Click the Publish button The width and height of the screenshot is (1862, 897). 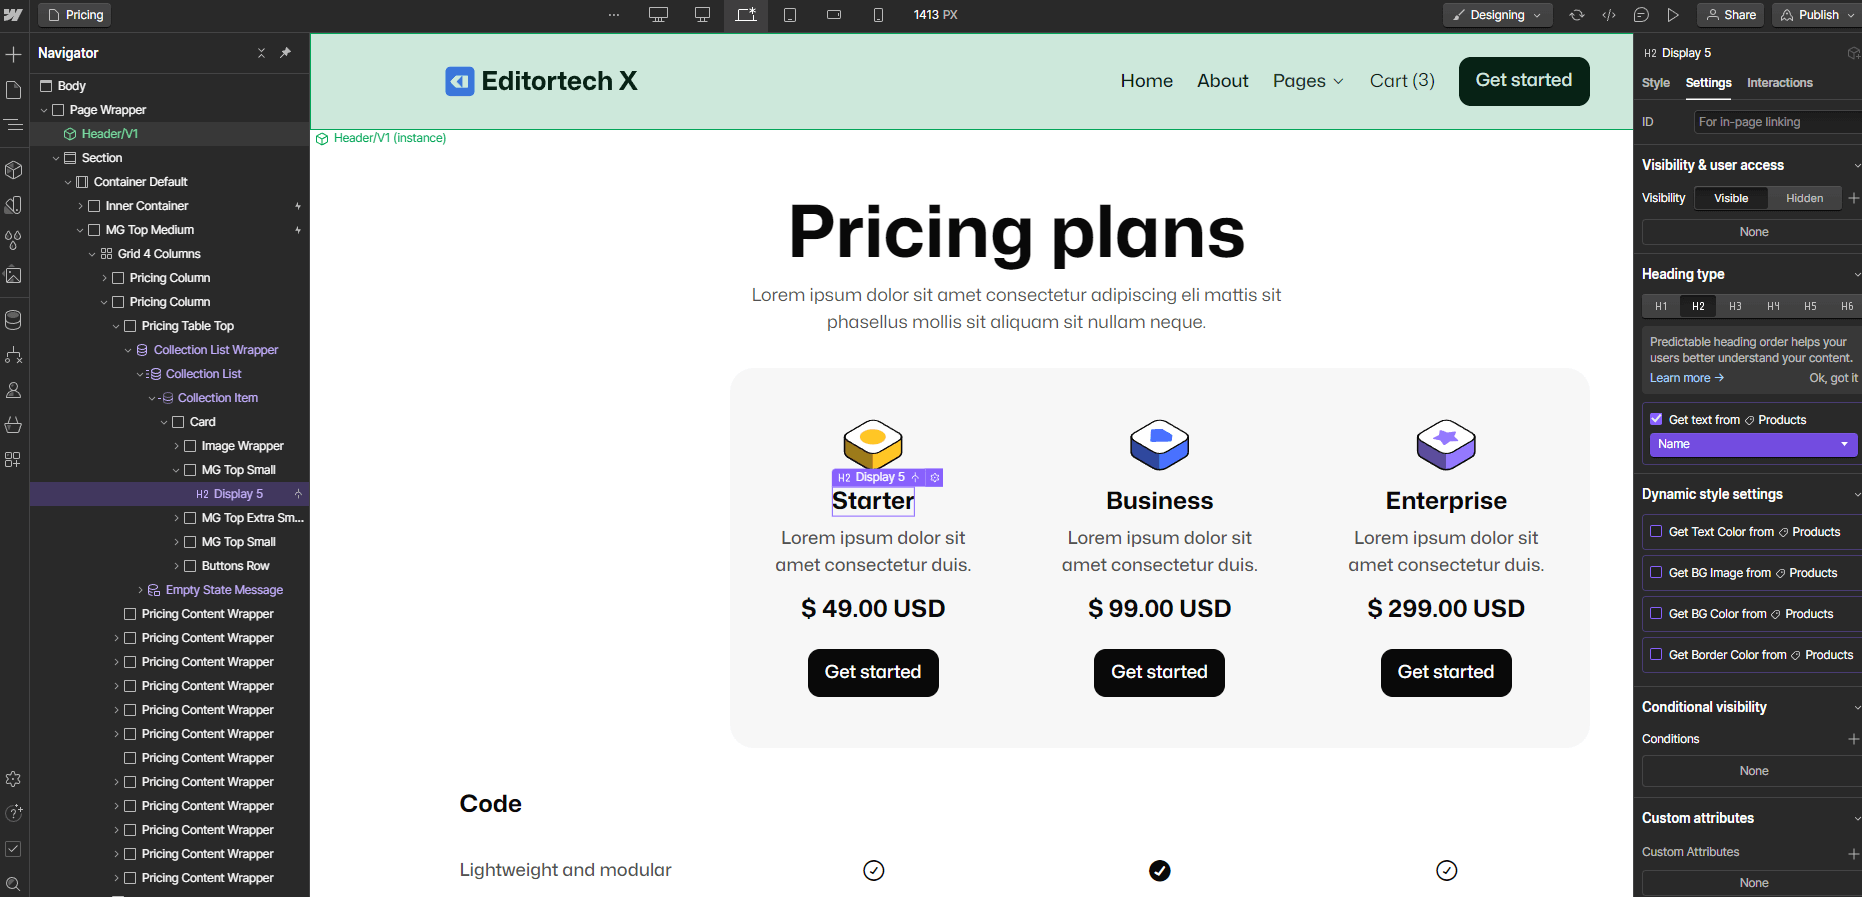pyautogui.click(x=1814, y=15)
